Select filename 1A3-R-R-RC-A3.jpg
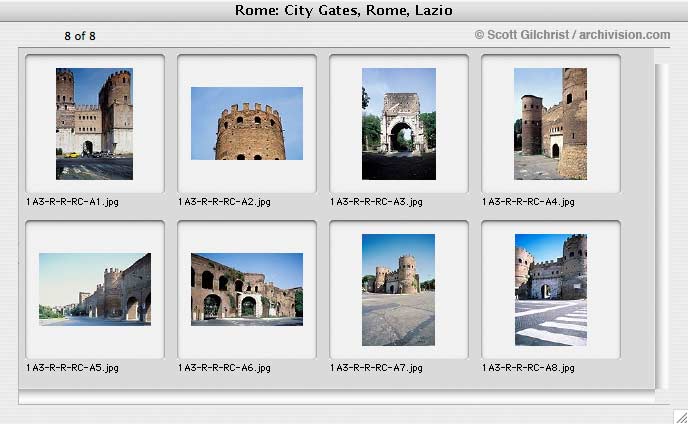This screenshot has width=688, height=424. pyautogui.click(x=376, y=202)
